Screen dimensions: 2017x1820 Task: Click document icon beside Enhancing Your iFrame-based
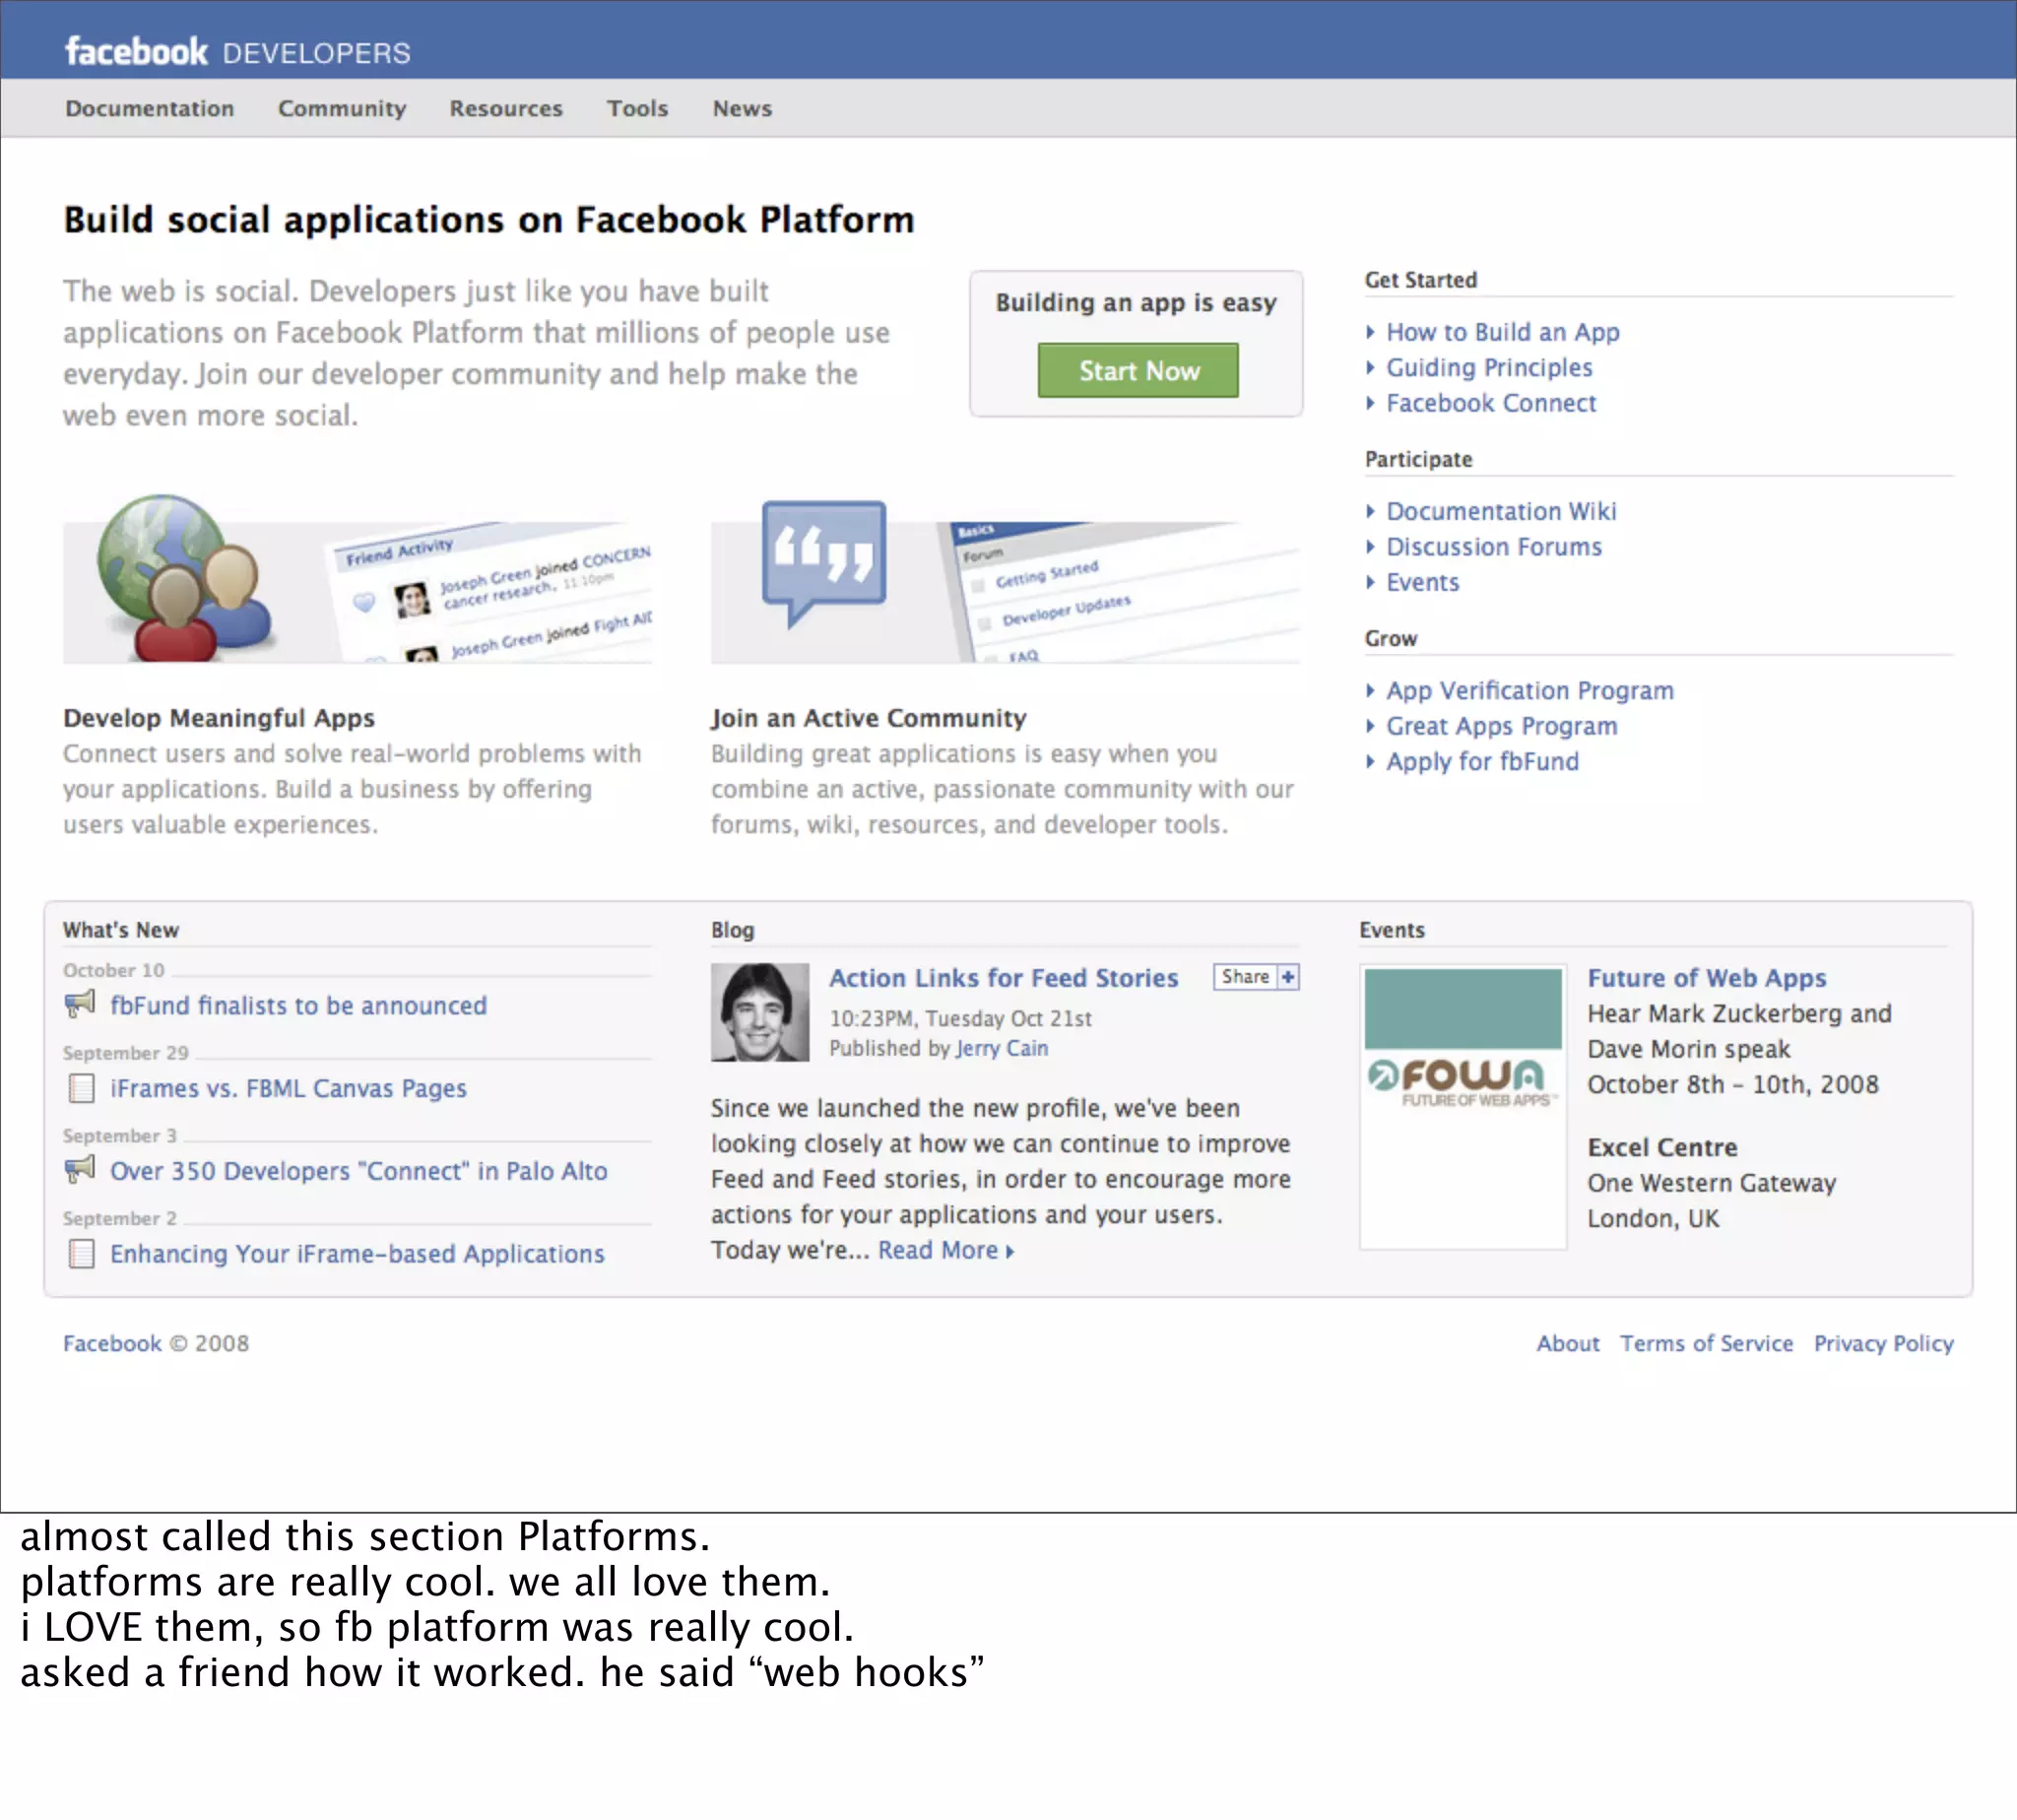pos(81,1253)
